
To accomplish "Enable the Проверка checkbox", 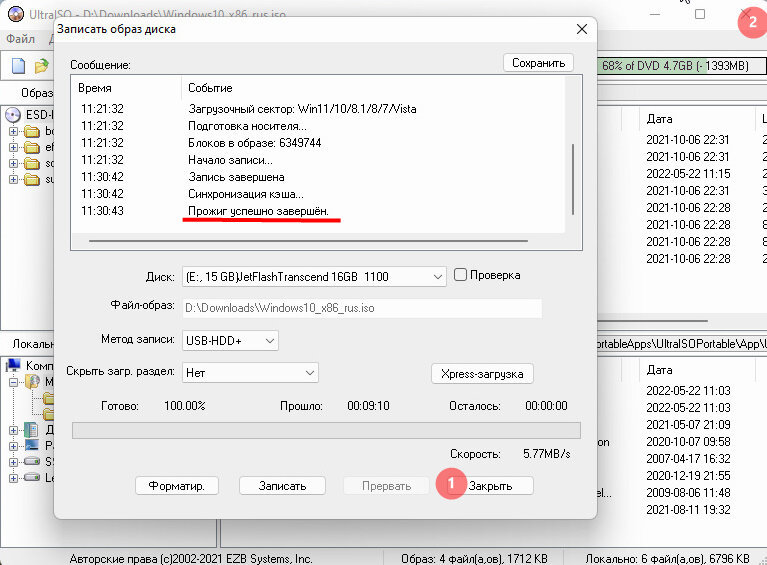I will [x=460, y=274].
